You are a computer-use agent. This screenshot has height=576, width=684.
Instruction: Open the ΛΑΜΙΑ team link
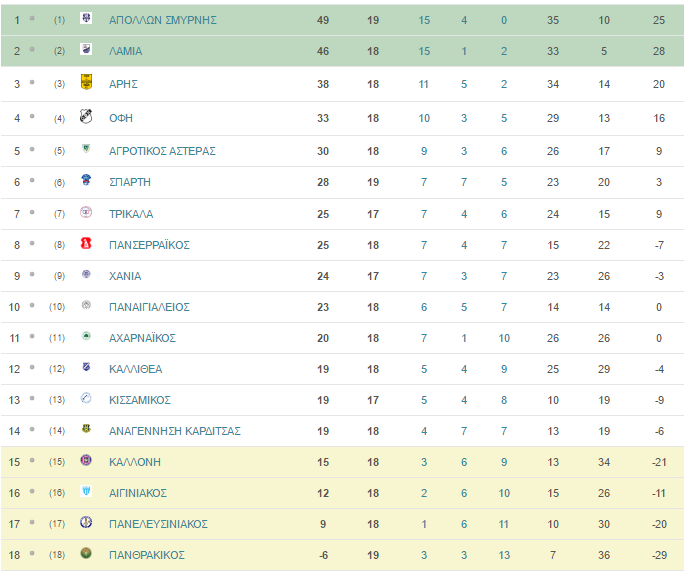pyautogui.click(x=126, y=51)
